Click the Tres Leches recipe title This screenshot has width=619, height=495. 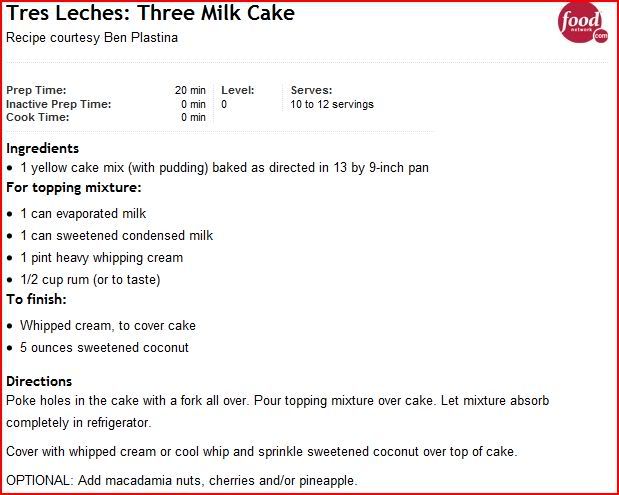[150, 15]
